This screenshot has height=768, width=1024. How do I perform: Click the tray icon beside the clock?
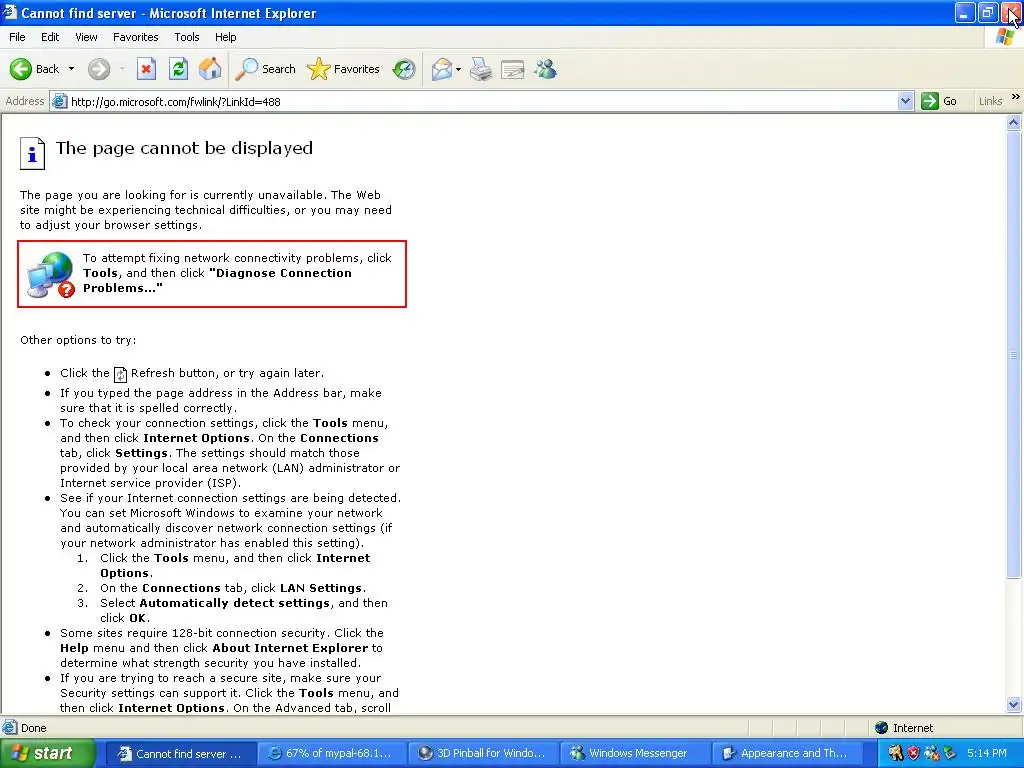point(950,754)
